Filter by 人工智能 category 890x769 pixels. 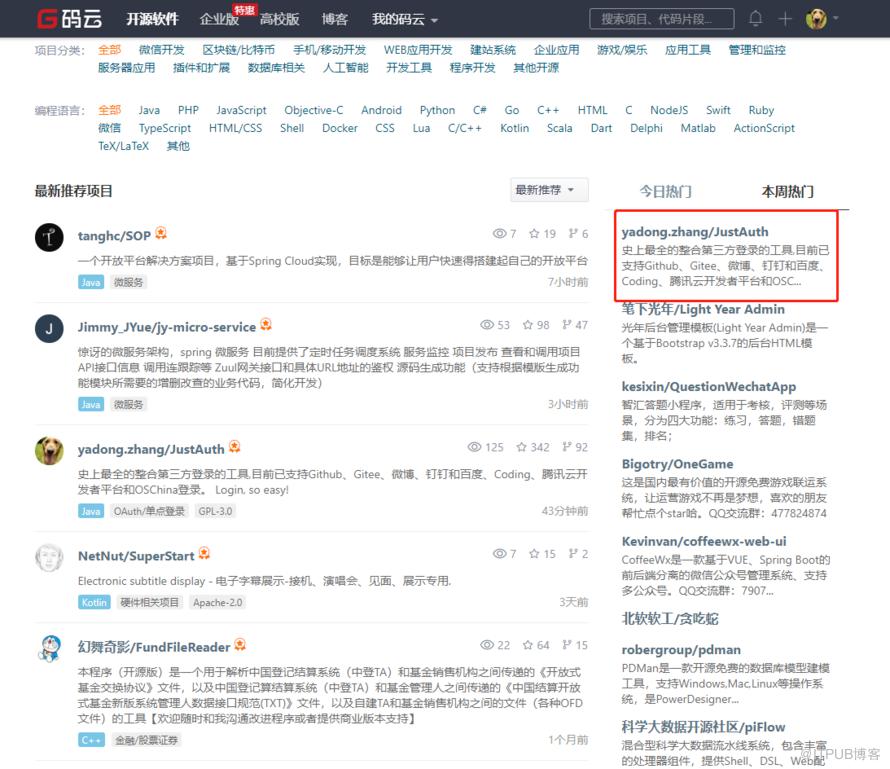click(x=346, y=68)
